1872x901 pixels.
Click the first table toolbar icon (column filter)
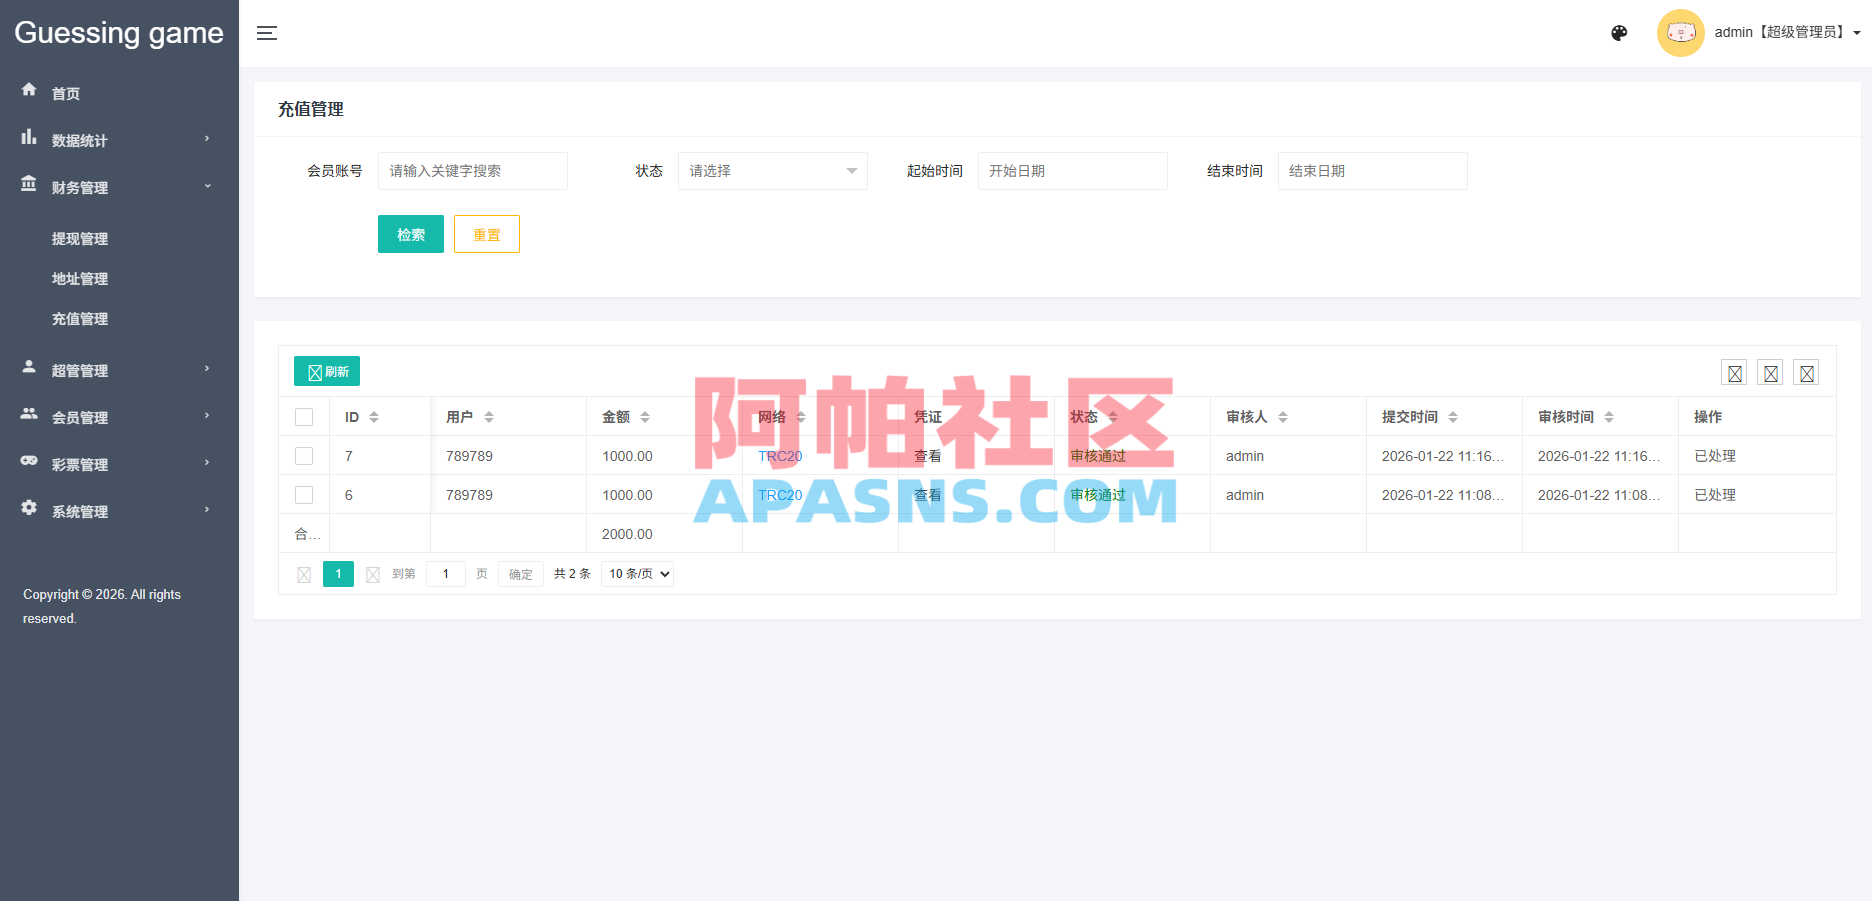[1734, 373]
